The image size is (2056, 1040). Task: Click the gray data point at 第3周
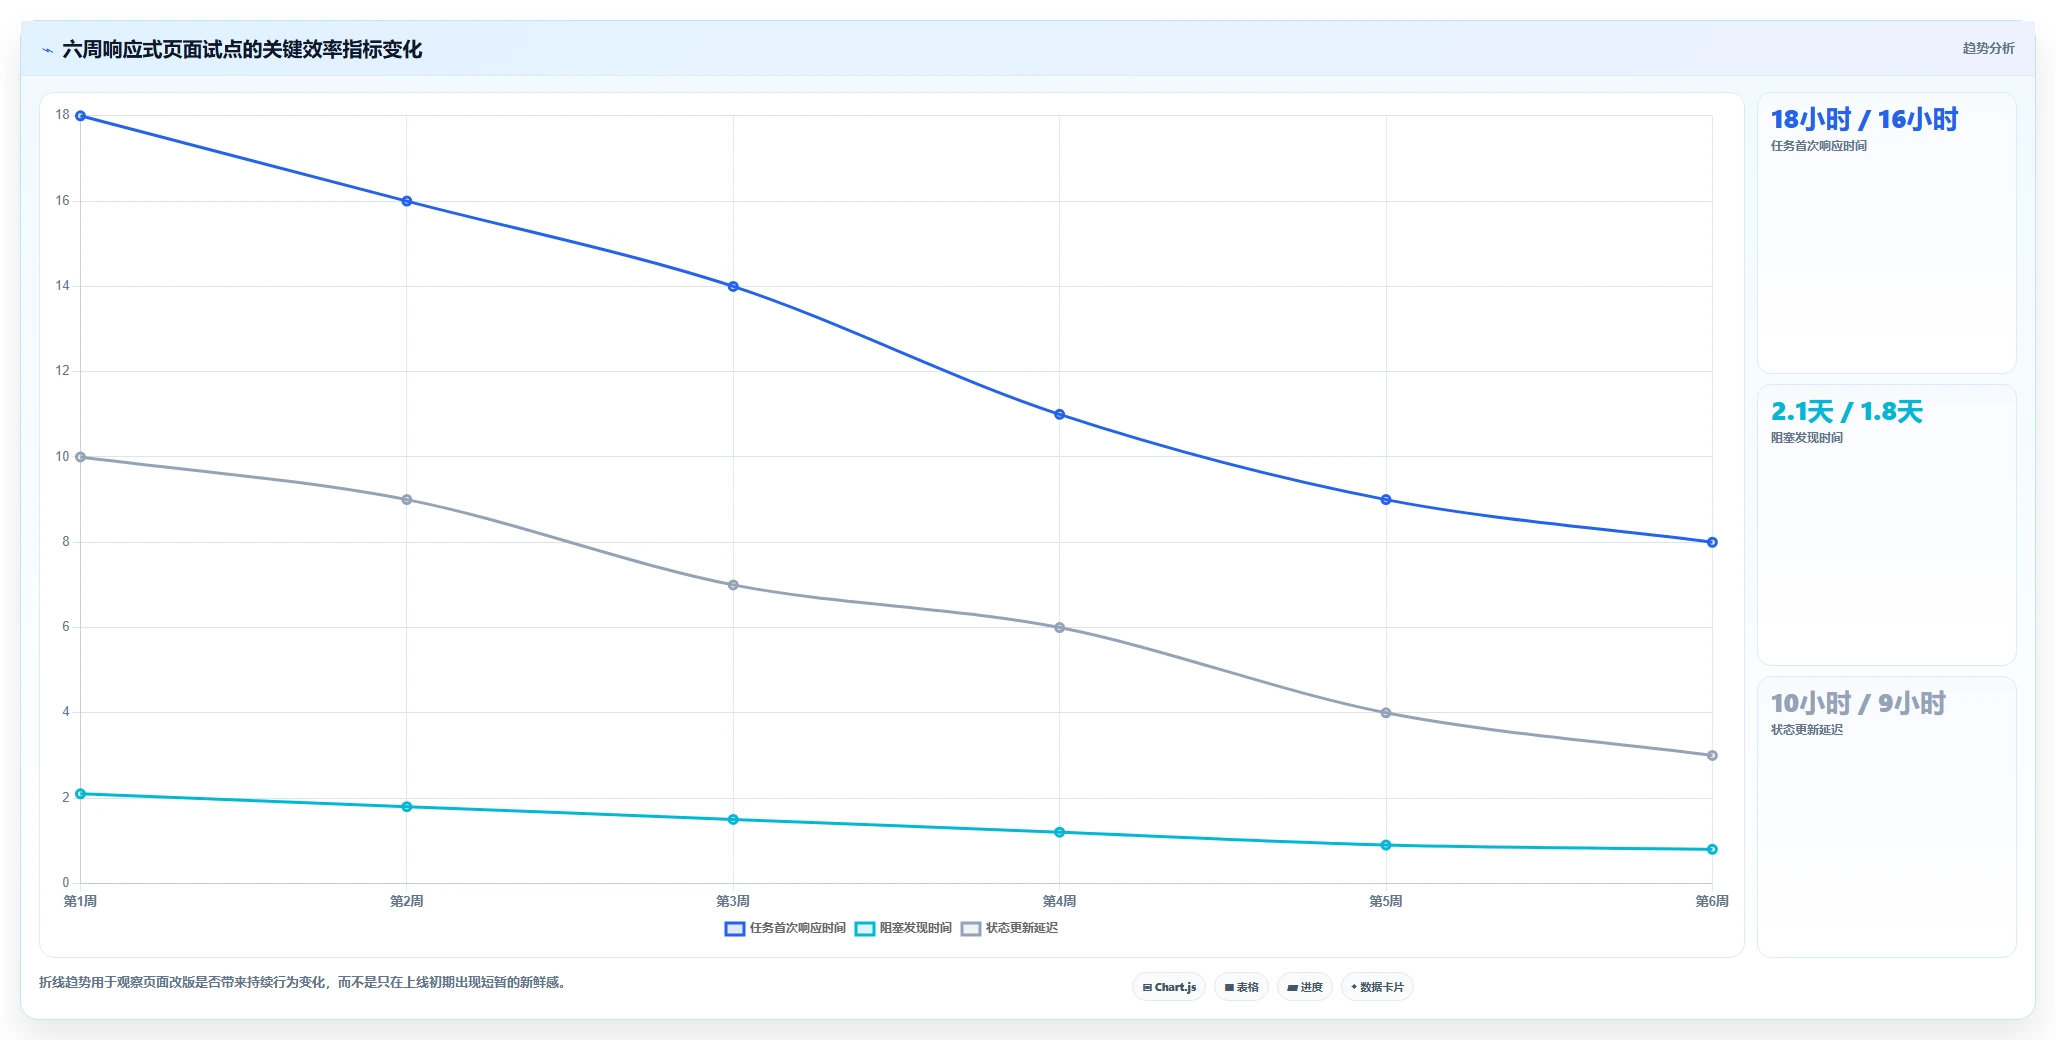(x=733, y=585)
